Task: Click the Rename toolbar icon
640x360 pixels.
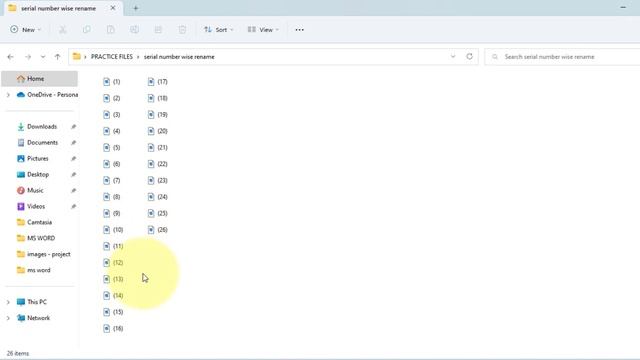Action: point(134,29)
